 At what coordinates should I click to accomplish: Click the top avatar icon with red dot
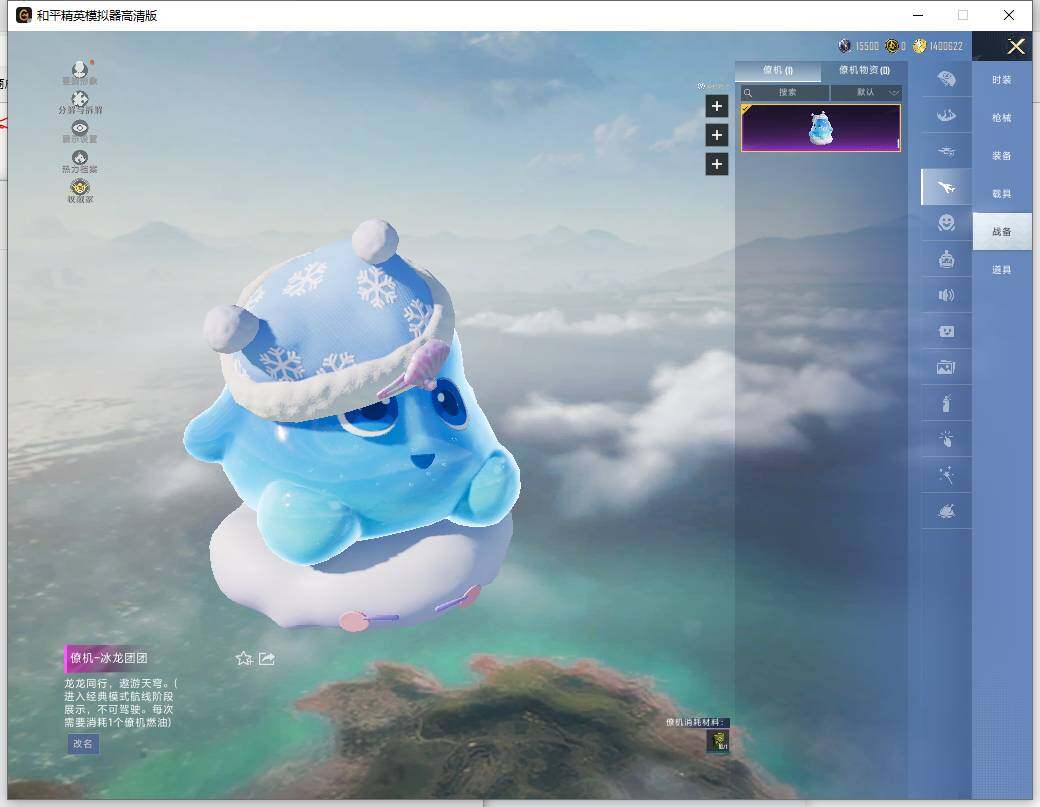point(80,73)
